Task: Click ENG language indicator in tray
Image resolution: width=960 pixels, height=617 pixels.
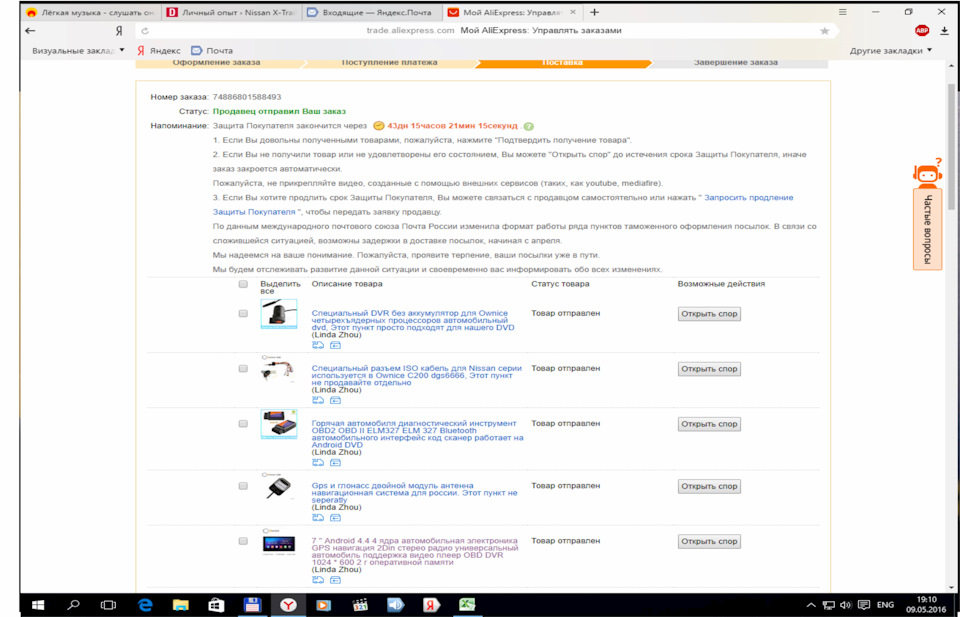Action: [885, 605]
